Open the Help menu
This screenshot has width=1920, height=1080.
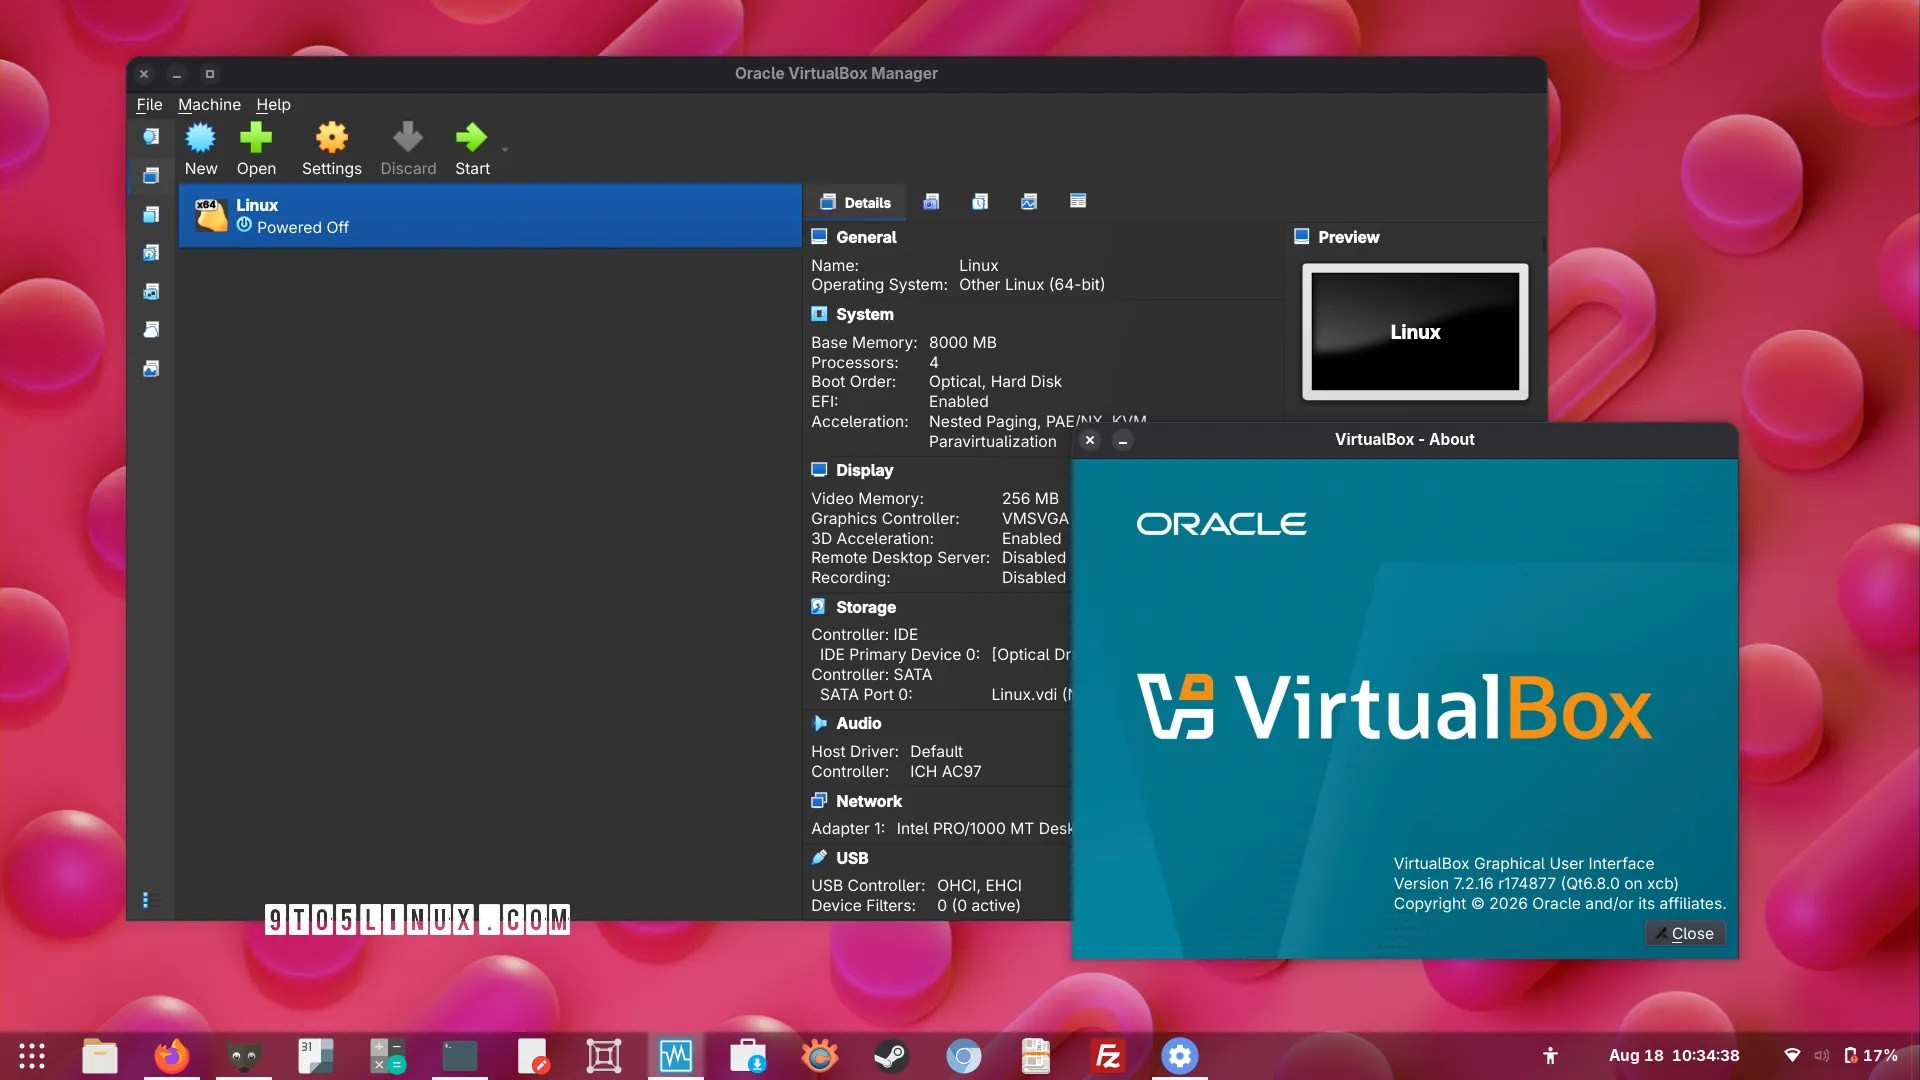pyautogui.click(x=273, y=104)
